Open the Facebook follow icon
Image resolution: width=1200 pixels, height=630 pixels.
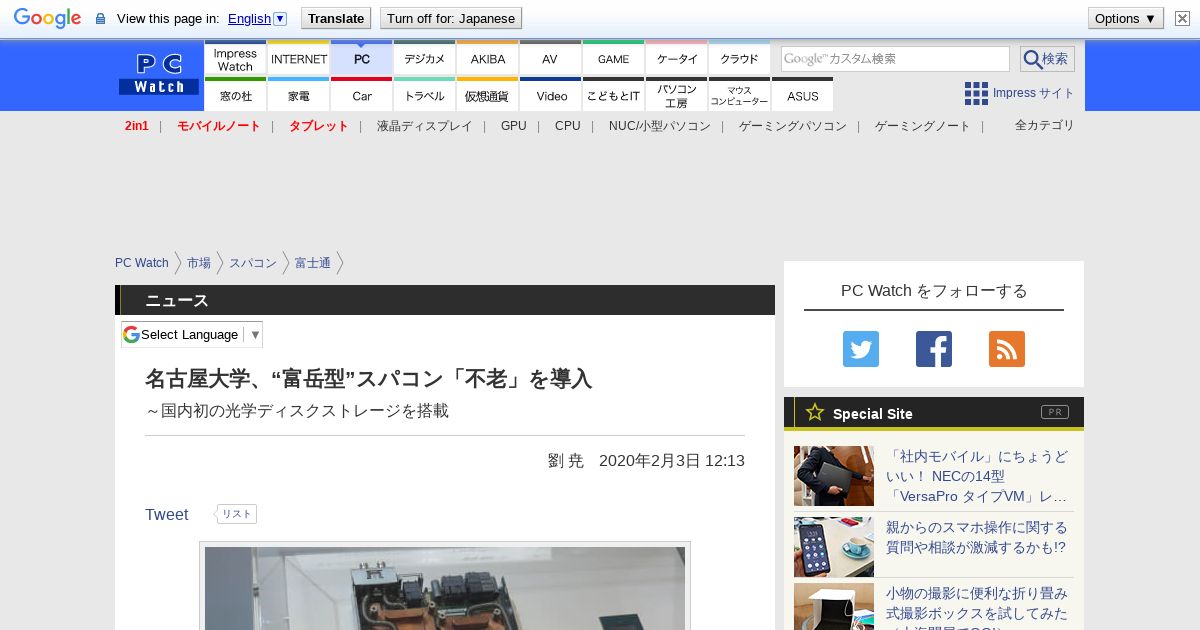934,349
